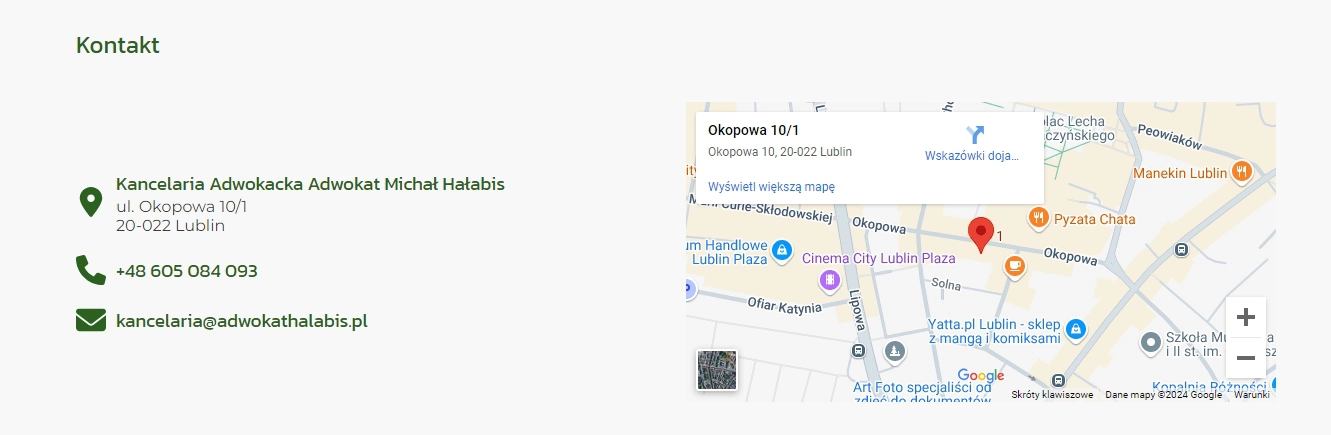
Task: Click 'Wskazówki doja...' directions link
Action: (972, 156)
